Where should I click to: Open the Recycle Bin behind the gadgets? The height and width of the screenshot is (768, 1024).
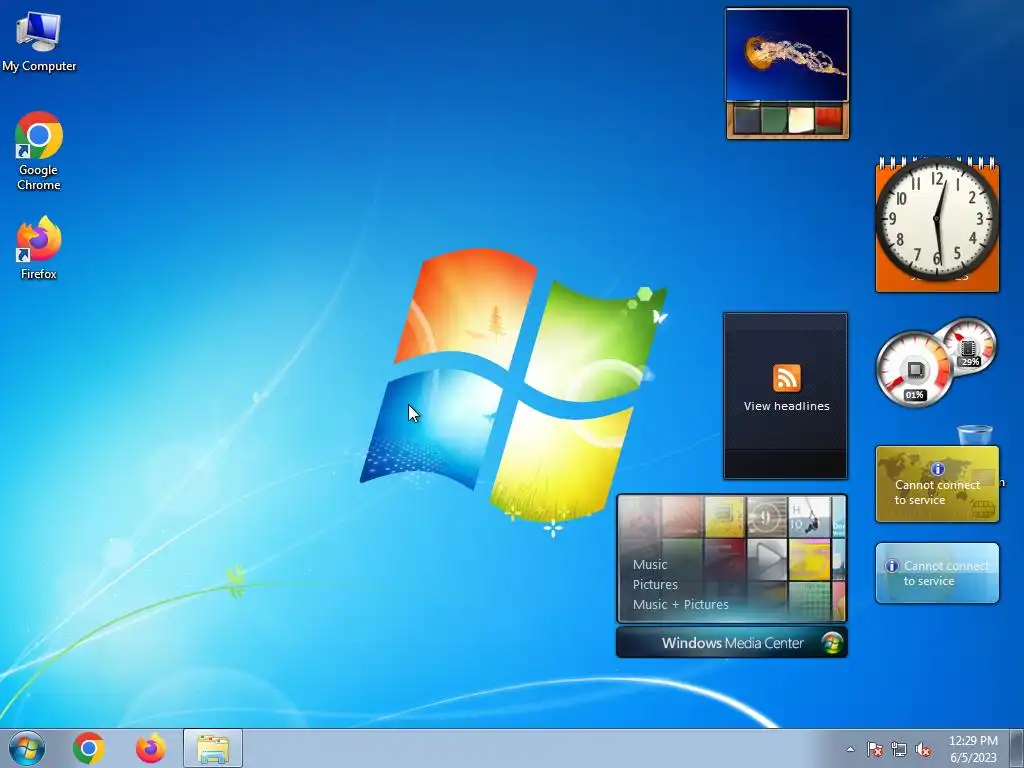click(x=974, y=435)
